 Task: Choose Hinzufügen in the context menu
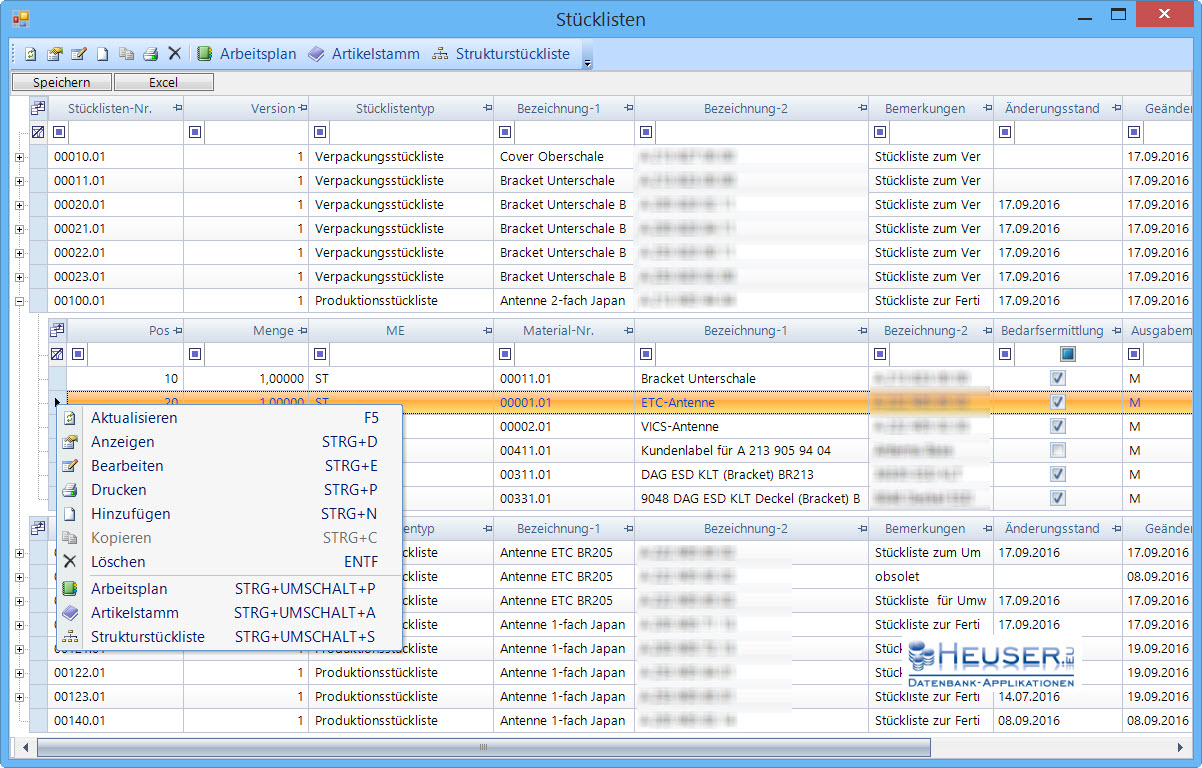point(229,514)
